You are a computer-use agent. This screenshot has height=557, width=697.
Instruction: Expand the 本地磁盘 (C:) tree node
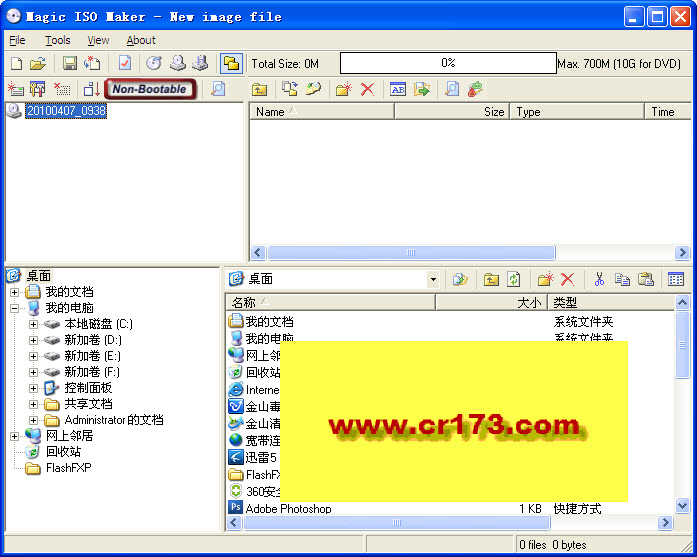[33, 324]
